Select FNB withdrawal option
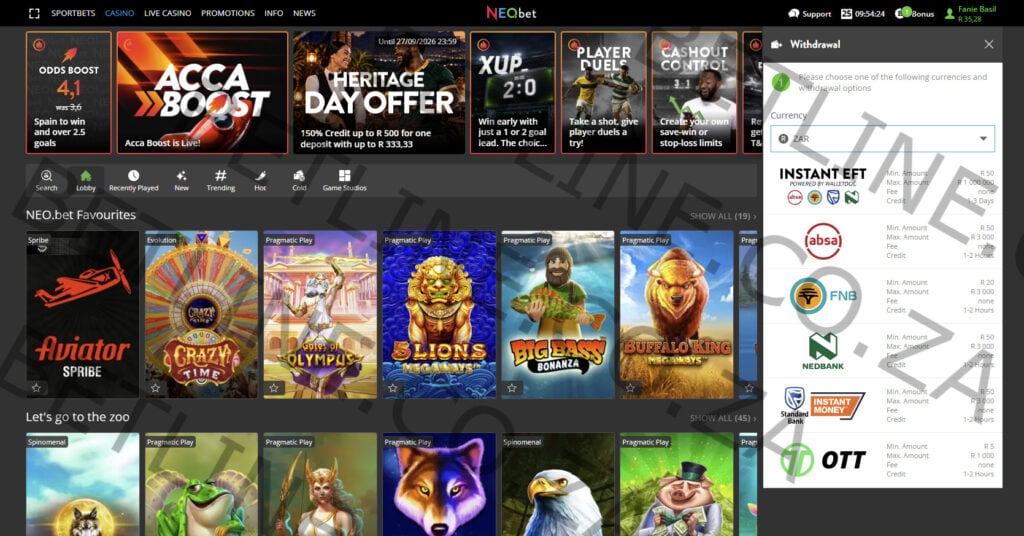This screenshot has width=1024, height=536. point(882,296)
